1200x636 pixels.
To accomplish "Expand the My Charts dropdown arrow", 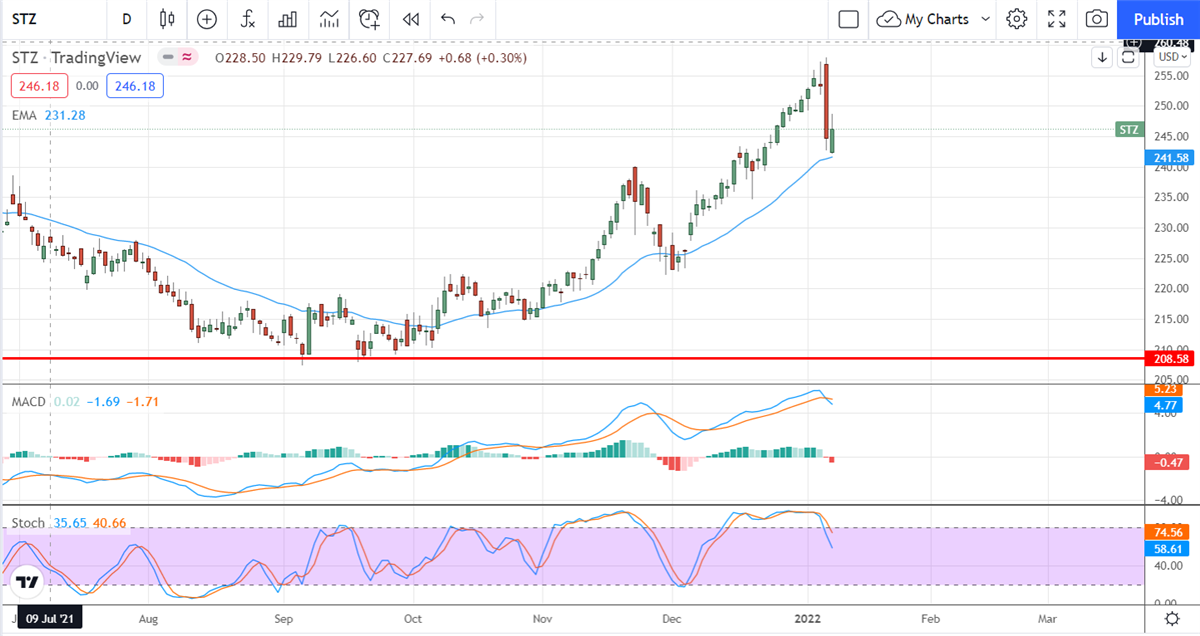I will (985, 19).
